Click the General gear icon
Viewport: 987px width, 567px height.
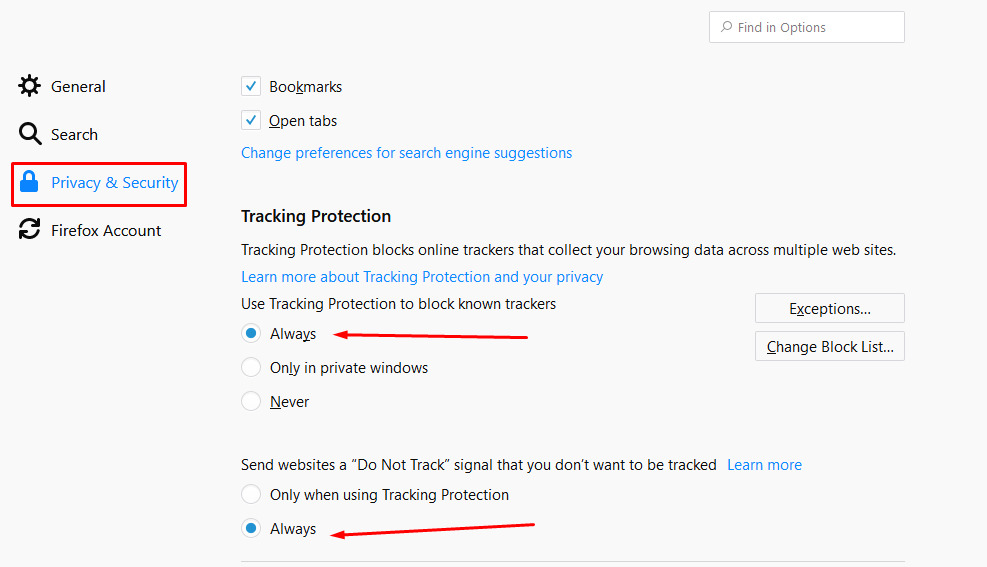30,86
